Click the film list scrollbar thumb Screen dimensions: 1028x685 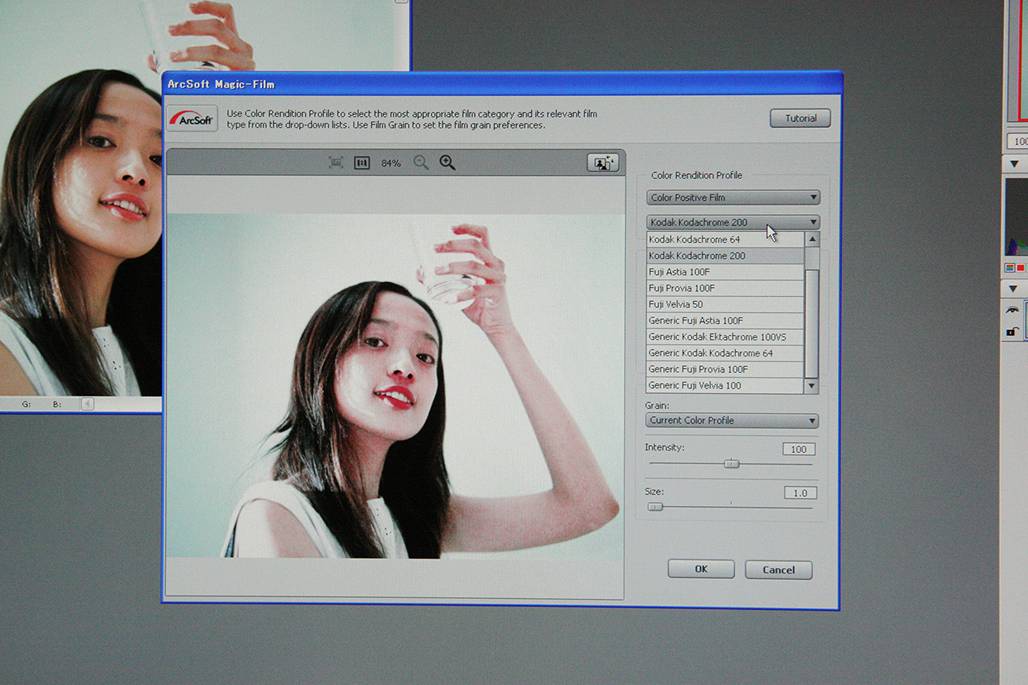click(812, 323)
